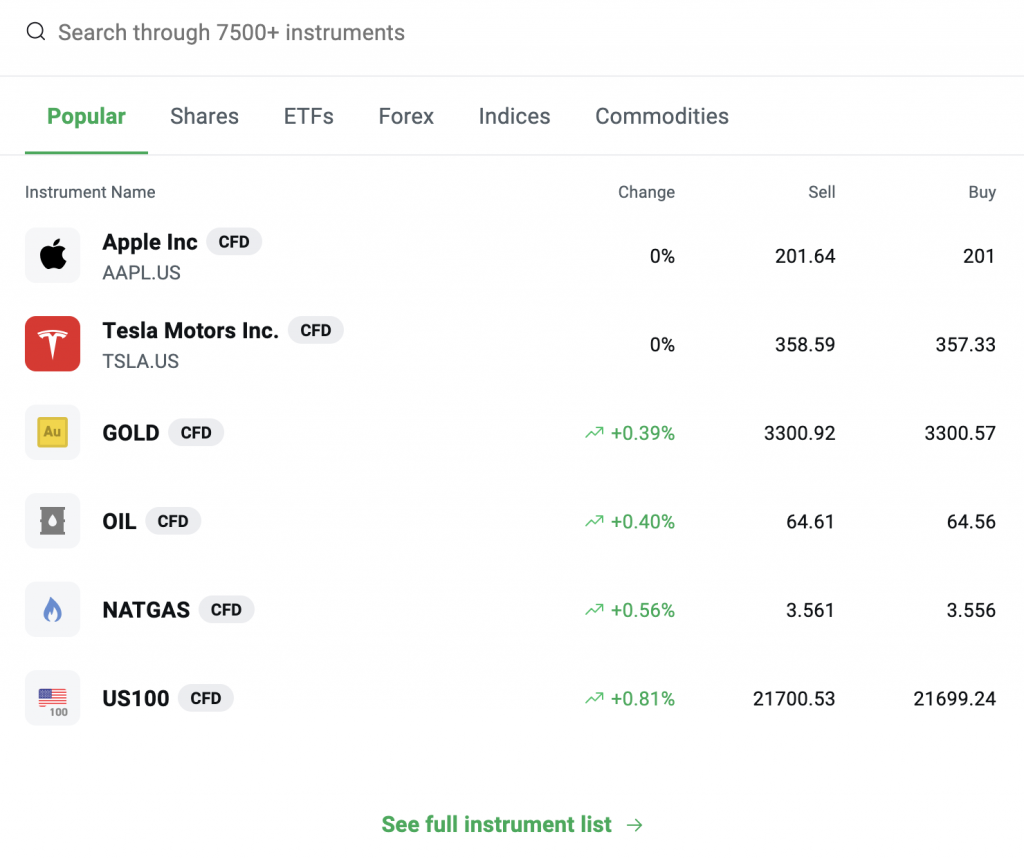Click the CFD badge next to NATGAS

(226, 609)
